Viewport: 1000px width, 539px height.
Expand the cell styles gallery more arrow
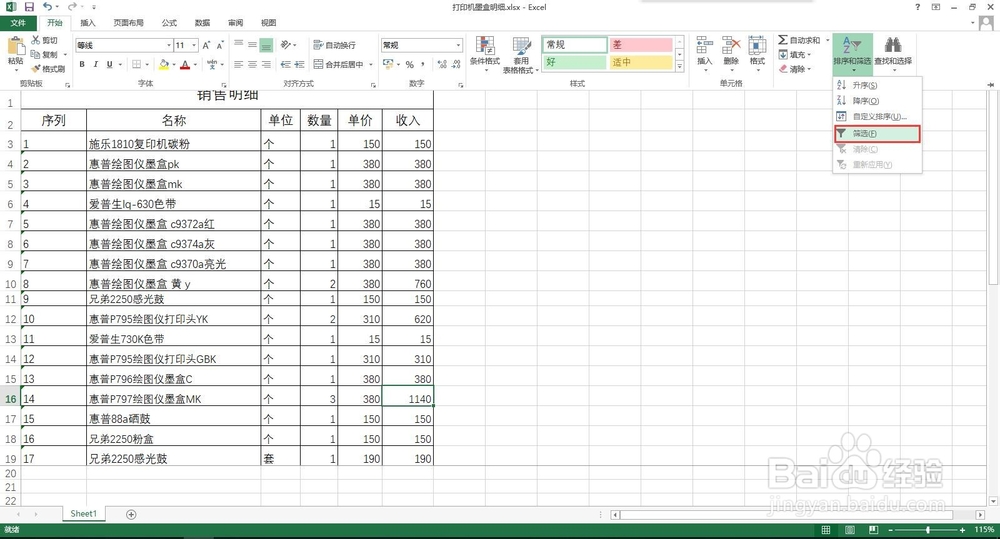680,66
